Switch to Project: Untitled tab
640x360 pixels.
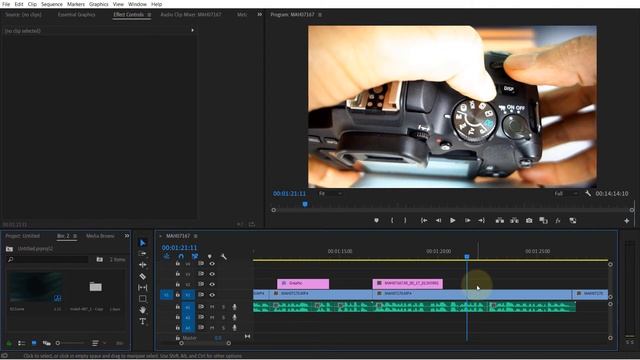point(22,236)
